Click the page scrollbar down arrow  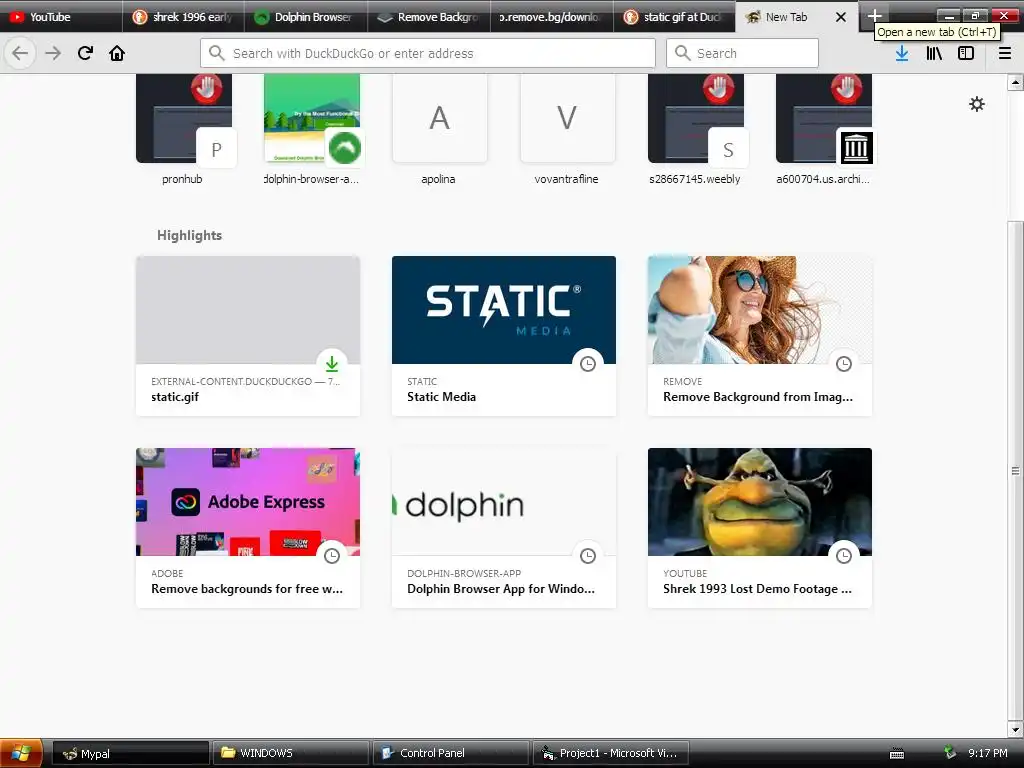pyautogui.click(x=1015, y=729)
